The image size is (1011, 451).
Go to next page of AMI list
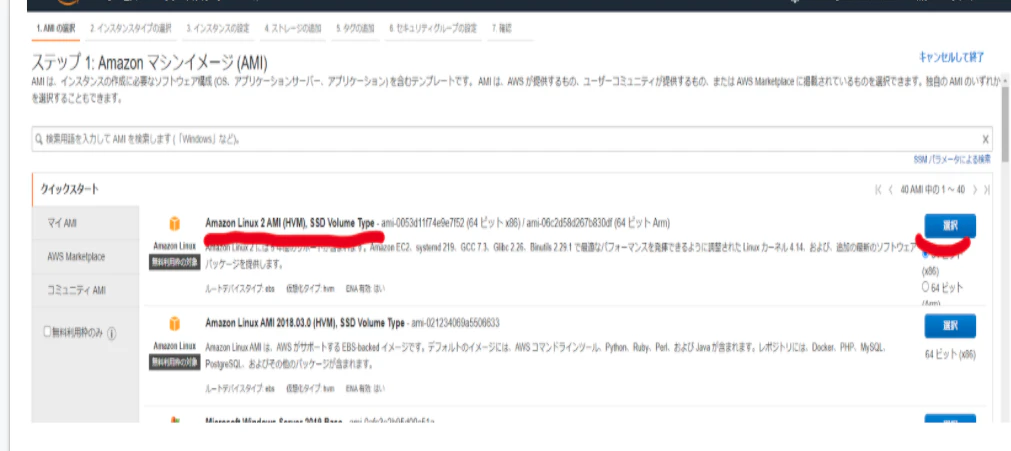pyautogui.click(x=975, y=190)
